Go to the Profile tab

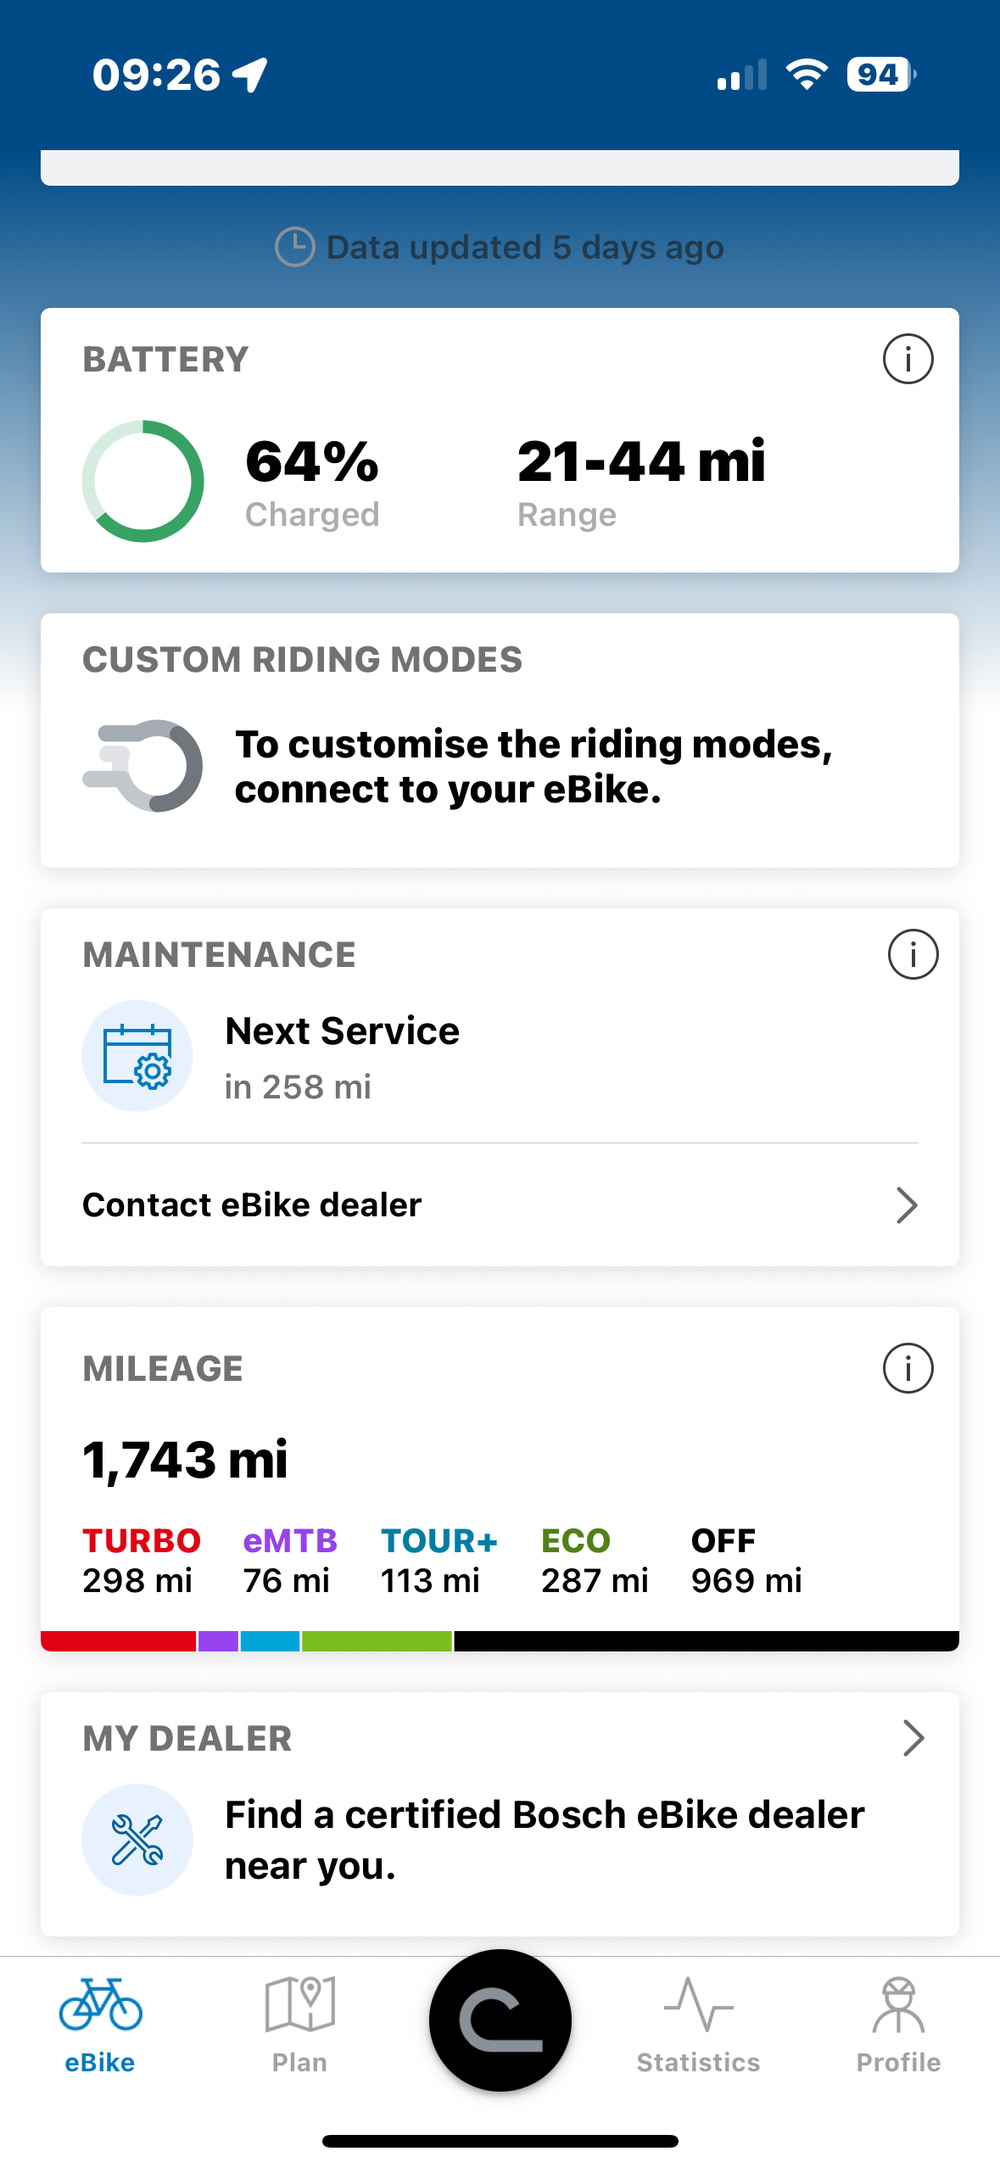tap(898, 2024)
